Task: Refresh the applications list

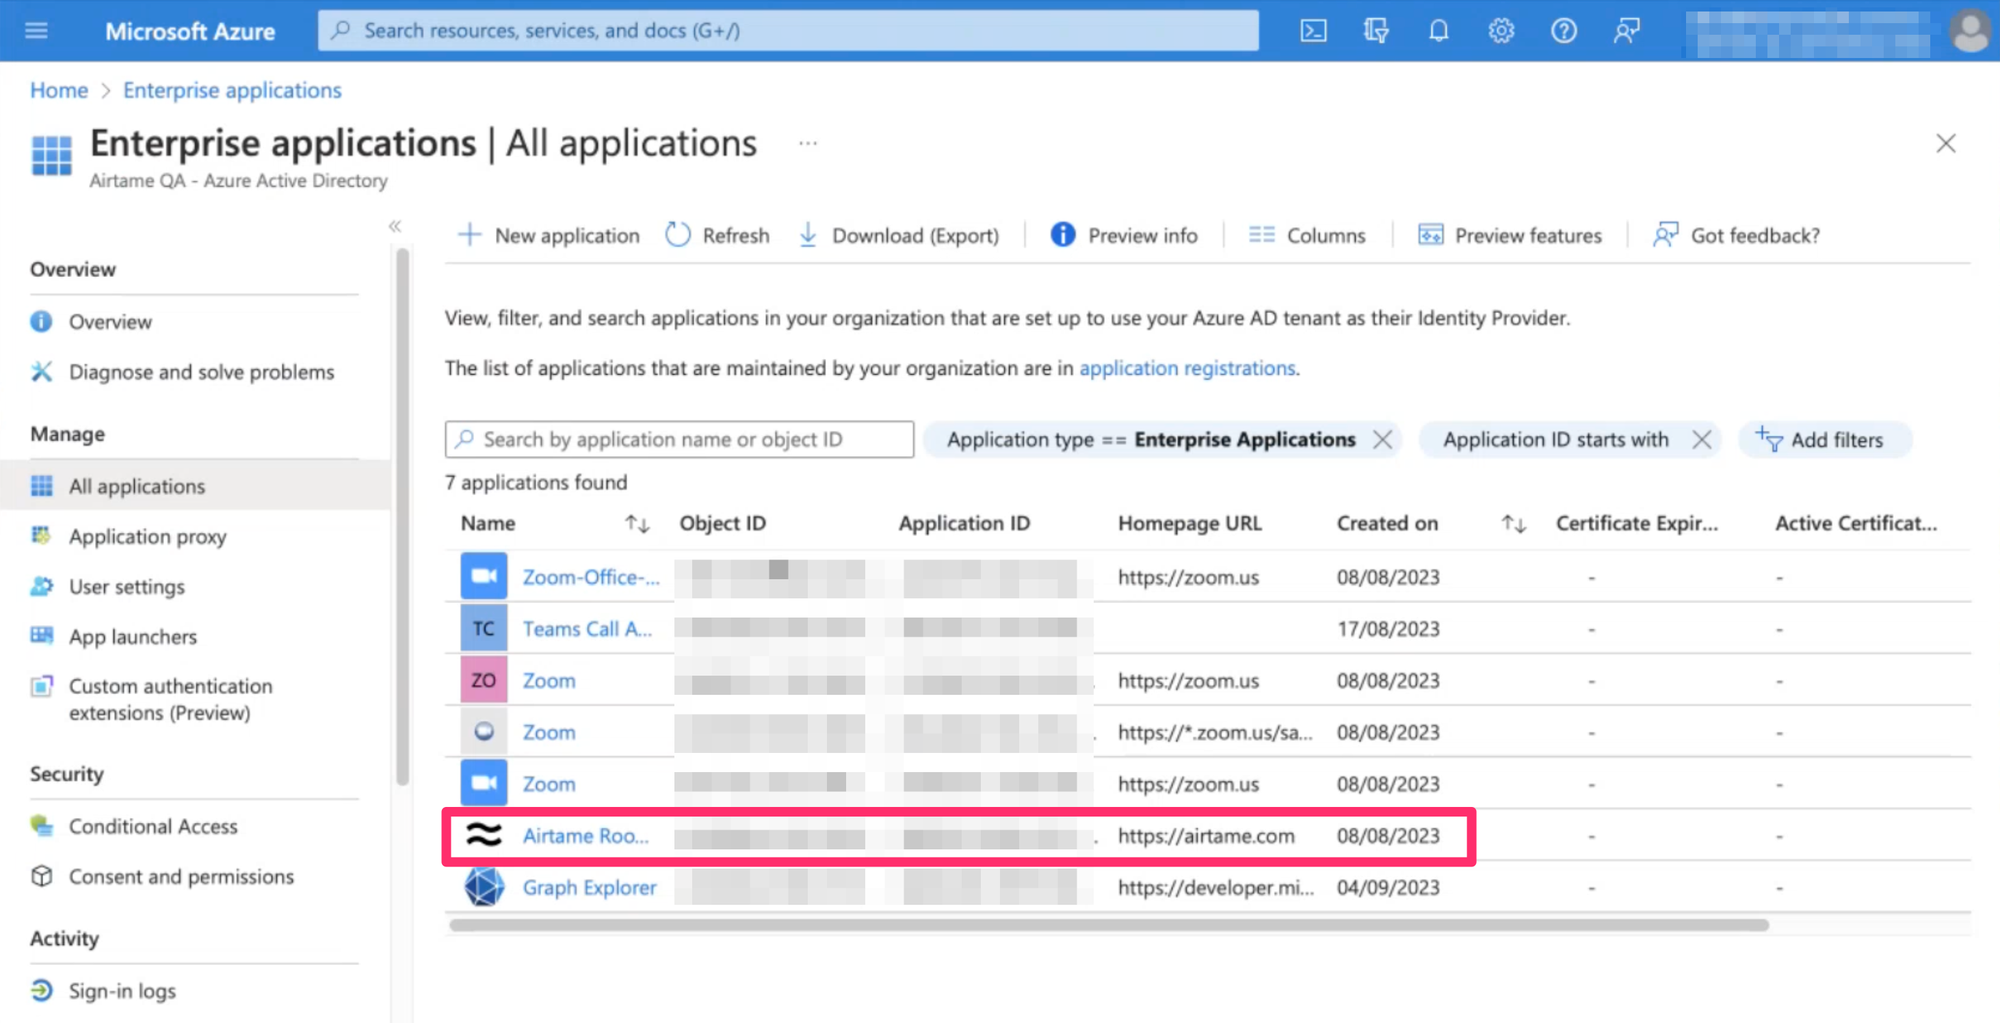Action: 717,236
